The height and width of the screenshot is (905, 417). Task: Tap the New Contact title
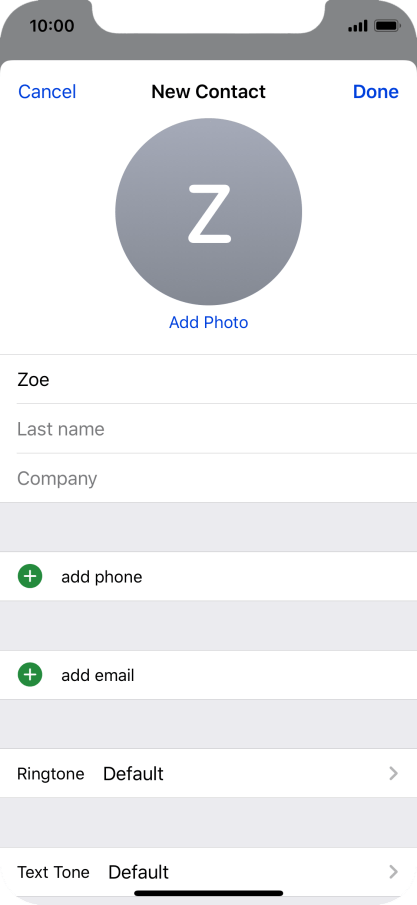click(x=208, y=92)
